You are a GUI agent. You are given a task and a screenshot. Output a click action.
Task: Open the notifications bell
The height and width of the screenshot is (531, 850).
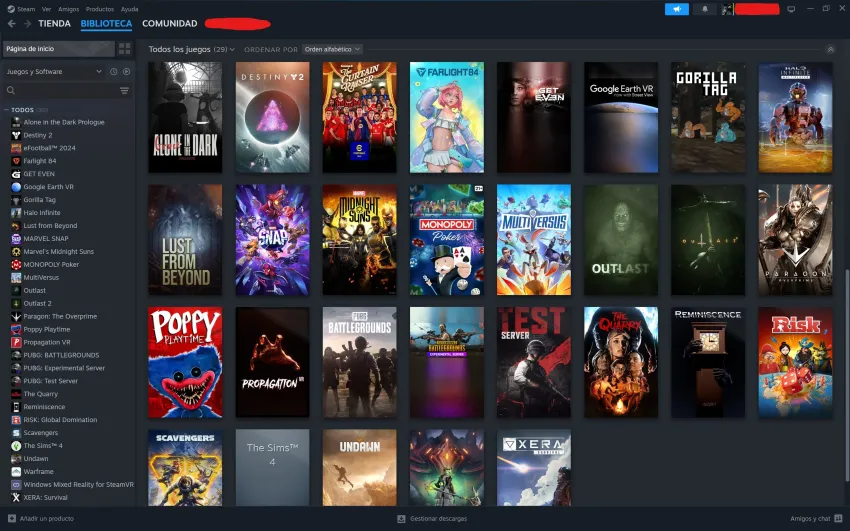[704, 9]
